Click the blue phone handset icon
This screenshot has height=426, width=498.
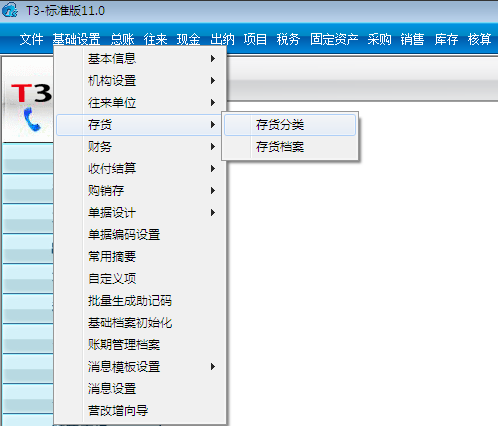pos(32,119)
